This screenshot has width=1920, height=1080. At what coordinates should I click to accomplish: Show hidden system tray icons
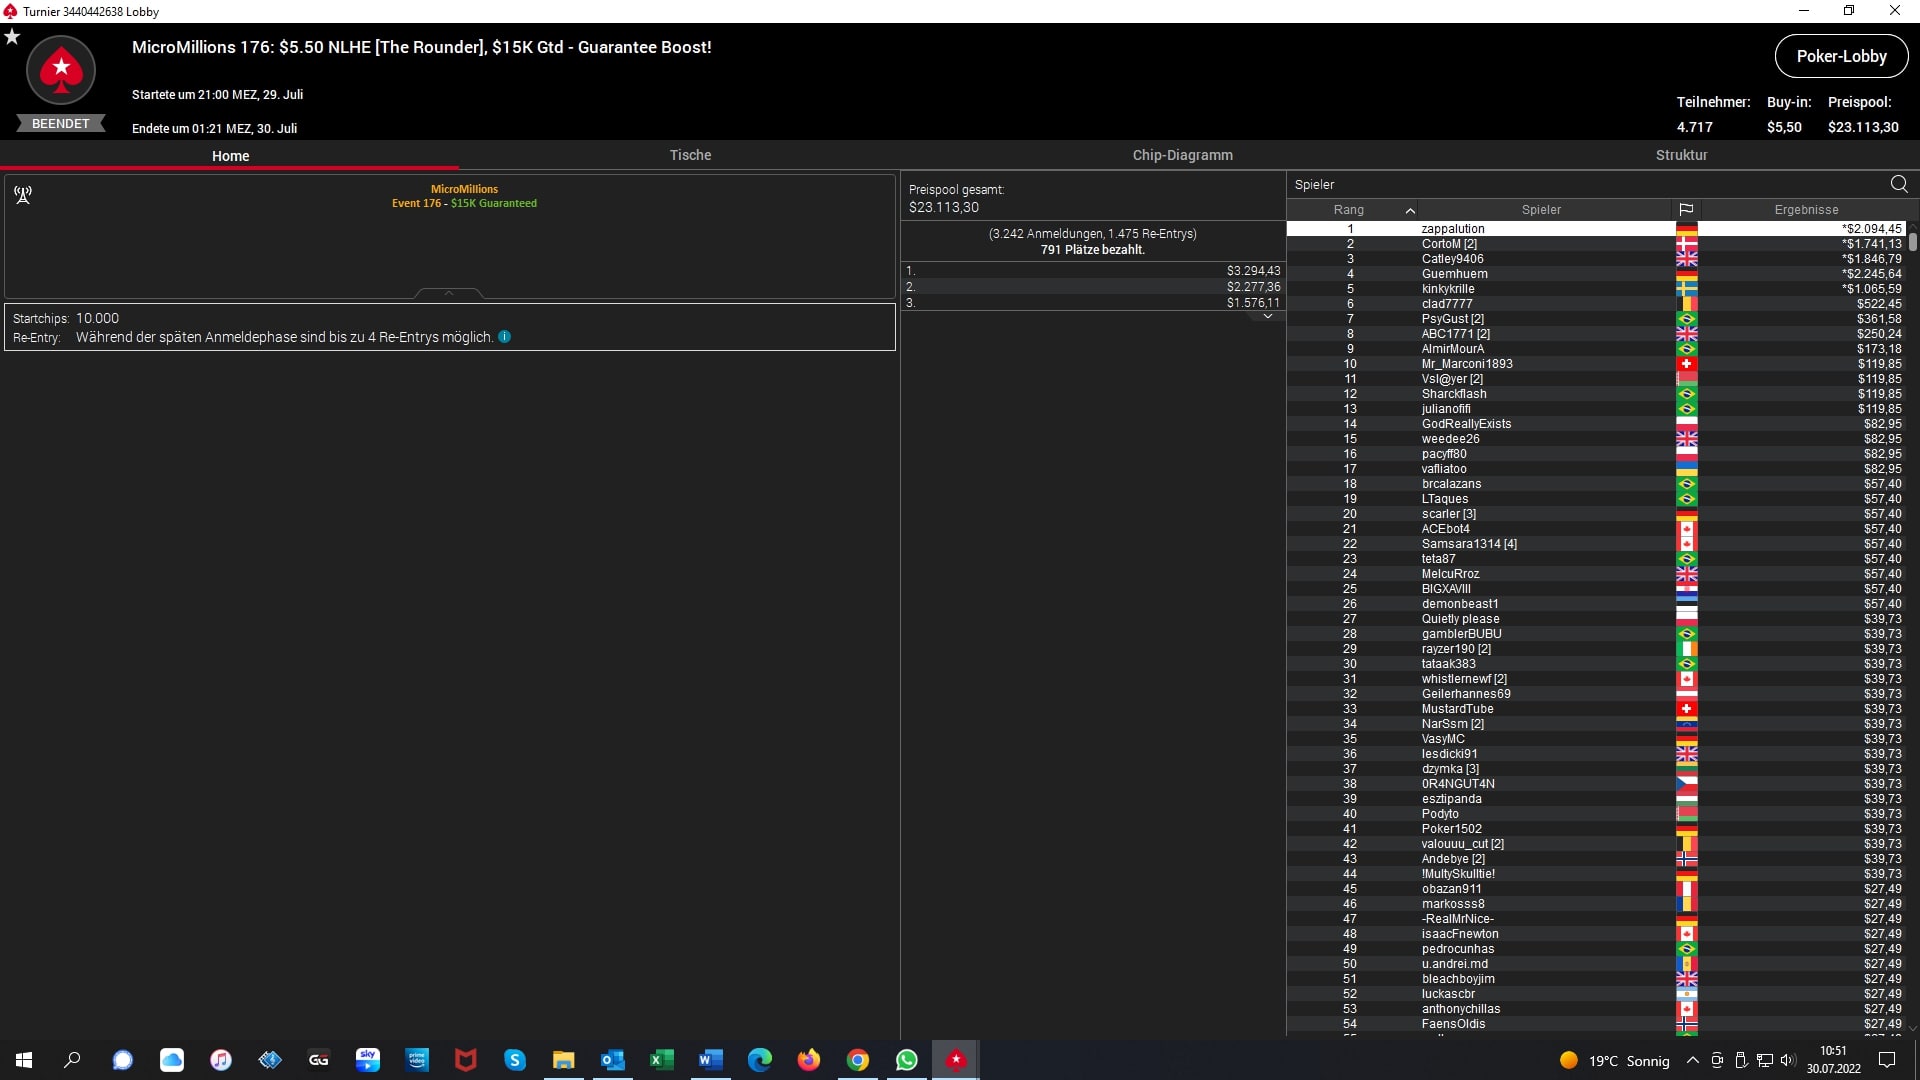[x=1692, y=1060]
